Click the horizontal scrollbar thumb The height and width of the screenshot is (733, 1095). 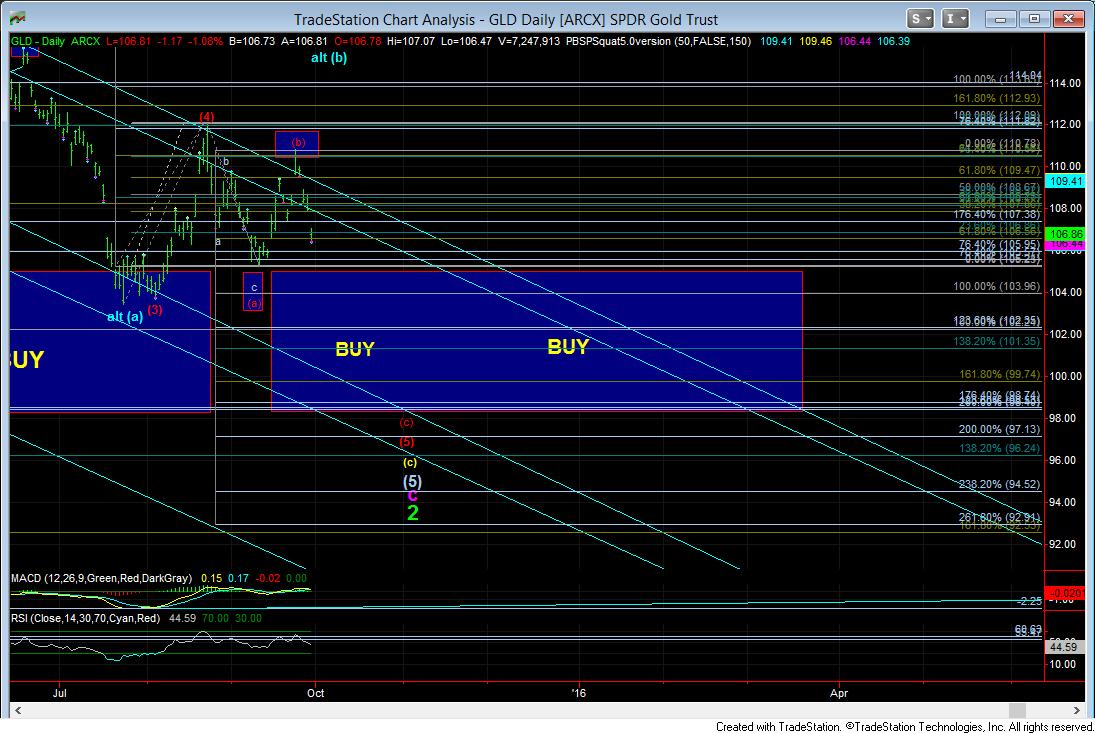point(1017,710)
